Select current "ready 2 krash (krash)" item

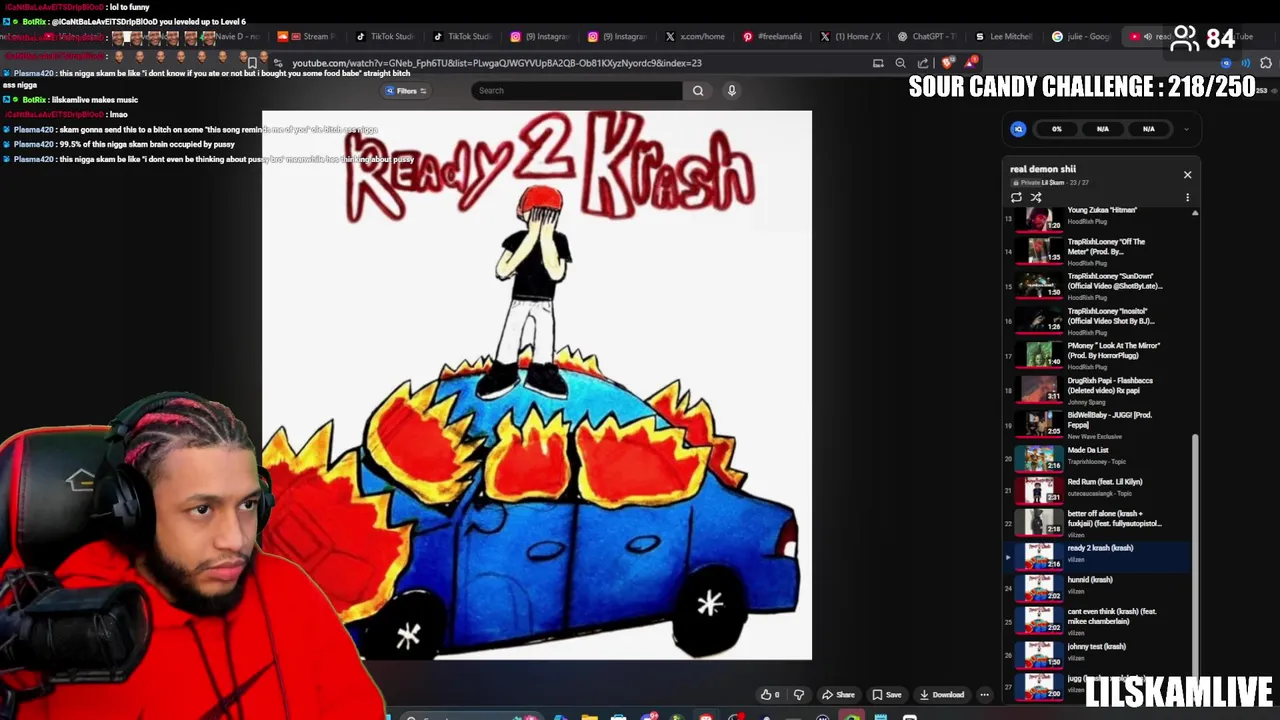tap(1098, 555)
